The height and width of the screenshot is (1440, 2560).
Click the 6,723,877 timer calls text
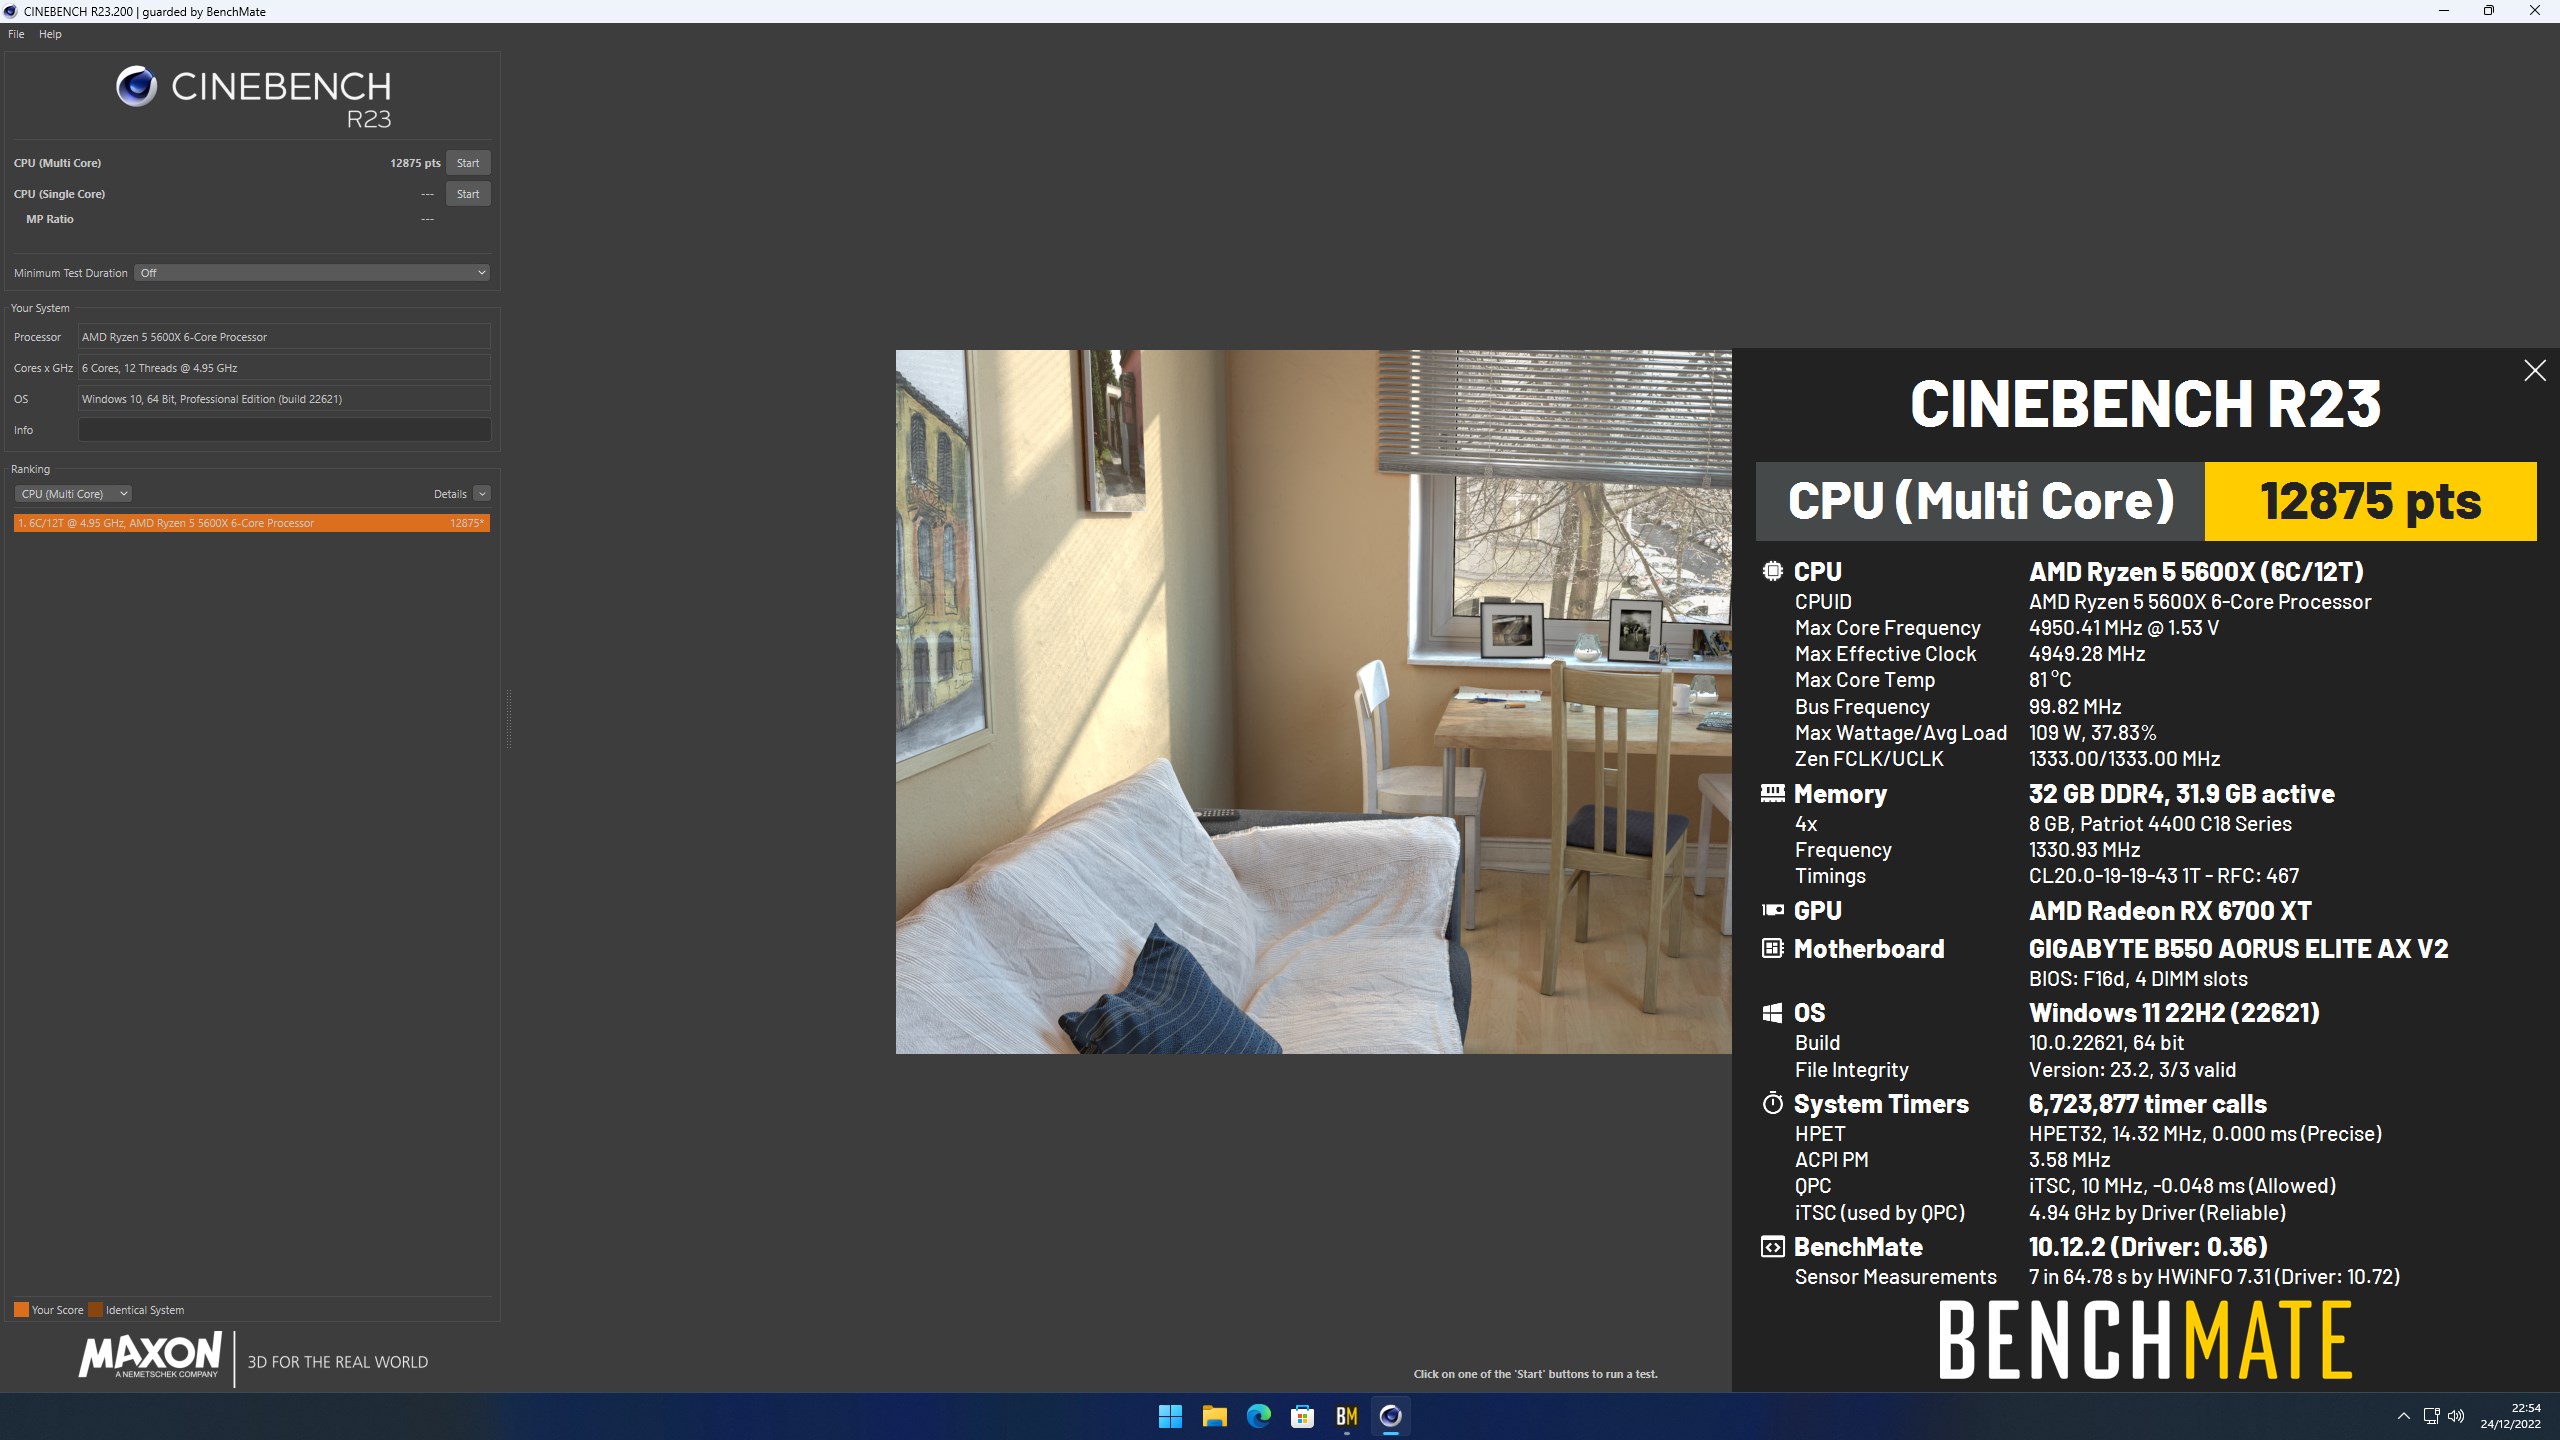2148,1104
